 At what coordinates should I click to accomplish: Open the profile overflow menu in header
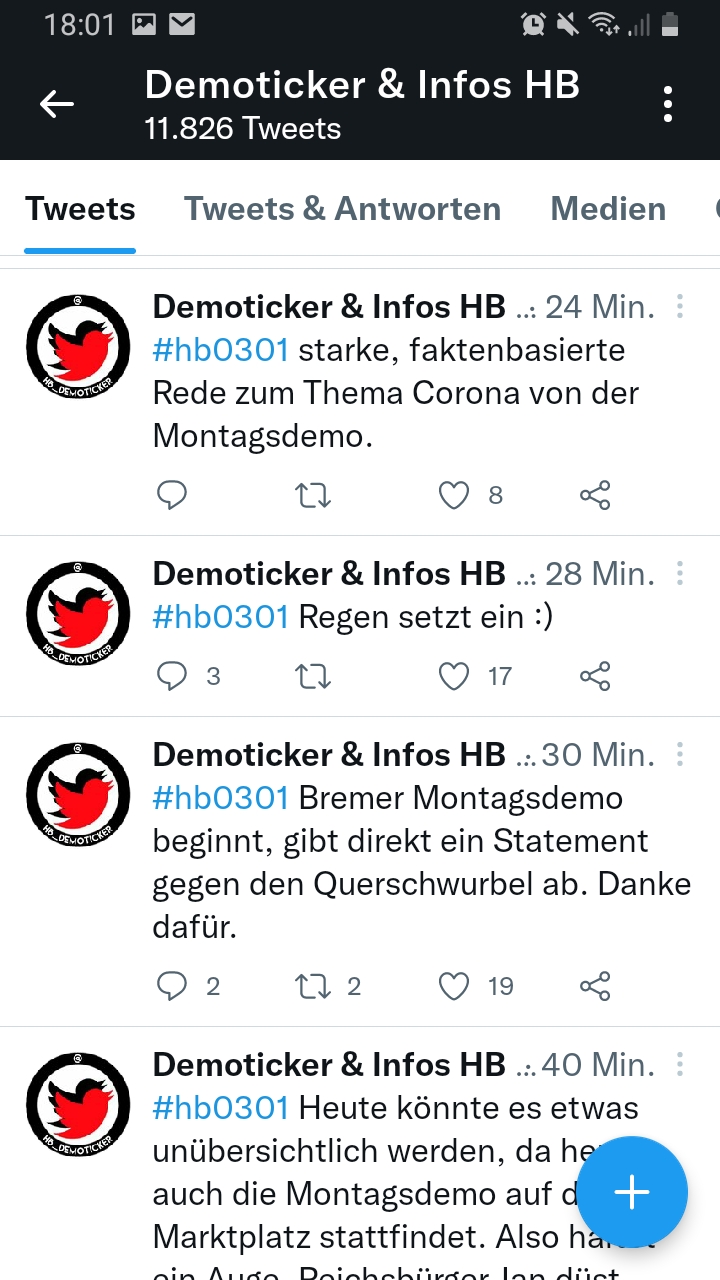point(667,104)
